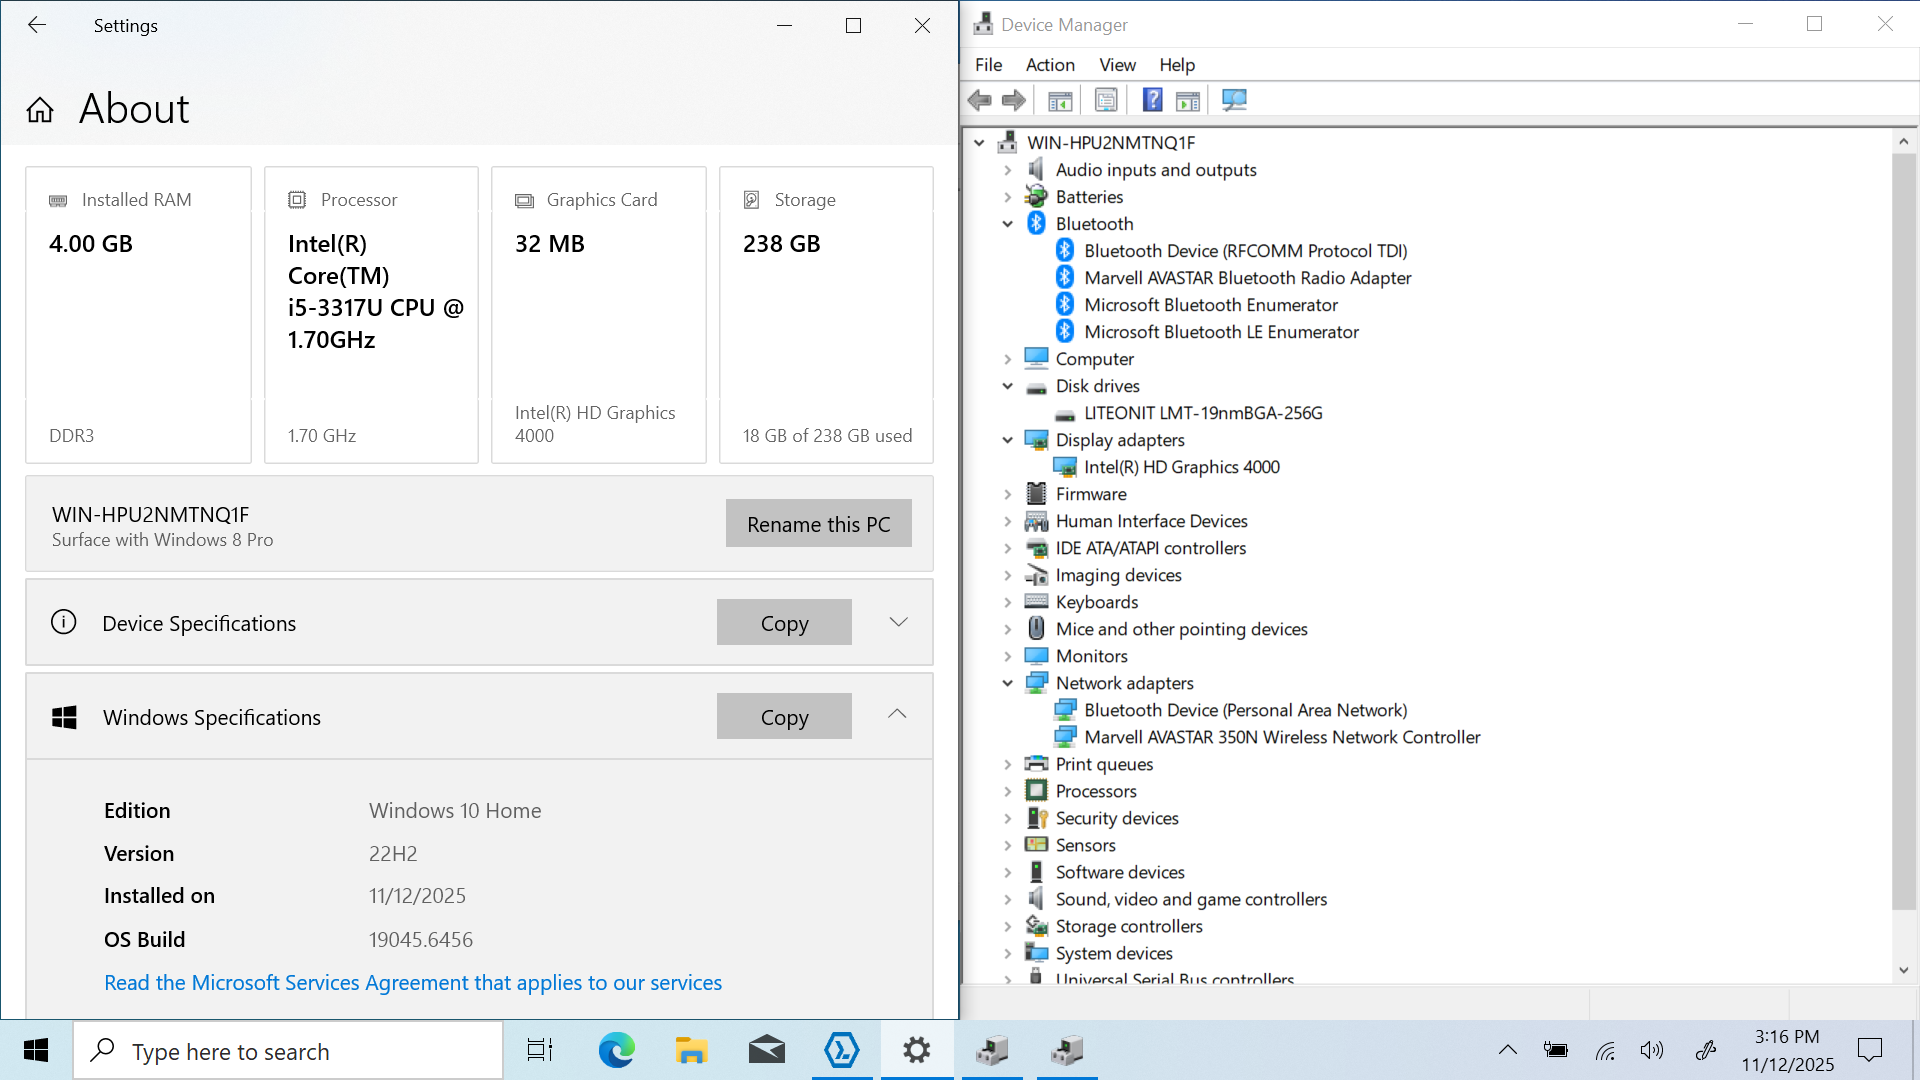Viewport: 1920px width, 1080px height.
Task: Open Microsoft Edge from the taskbar
Action: 616,1050
